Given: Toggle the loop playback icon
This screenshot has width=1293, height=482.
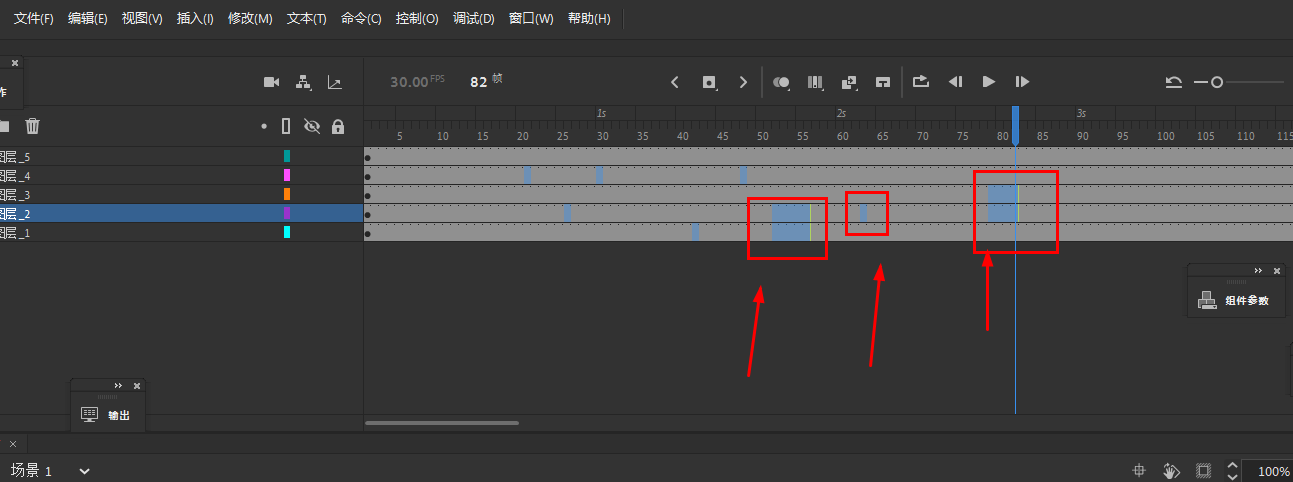Looking at the screenshot, I should pos(921,82).
